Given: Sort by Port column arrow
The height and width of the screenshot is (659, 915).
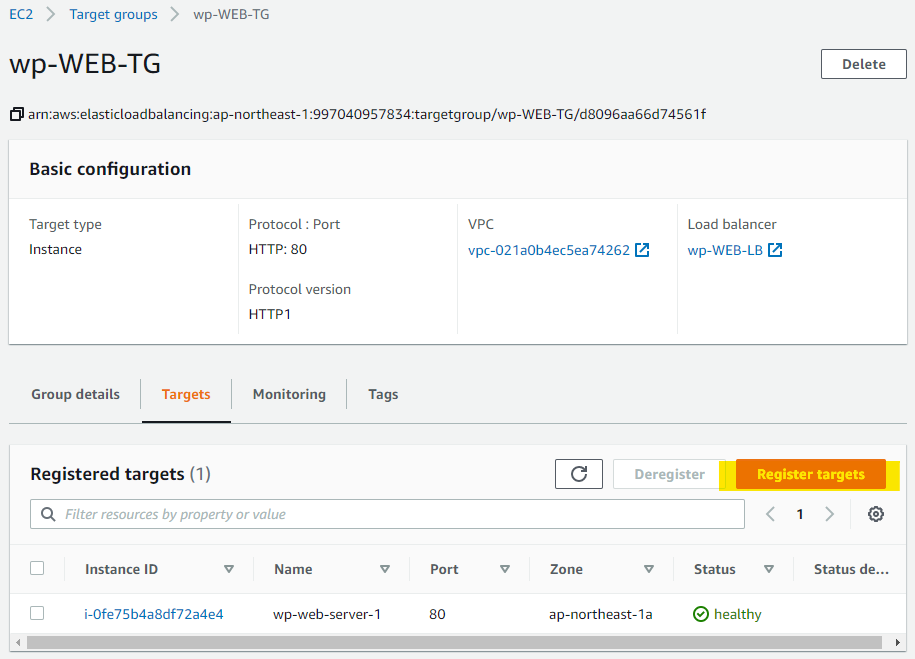Looking at the screenshot, I should (x=505, y=569).
